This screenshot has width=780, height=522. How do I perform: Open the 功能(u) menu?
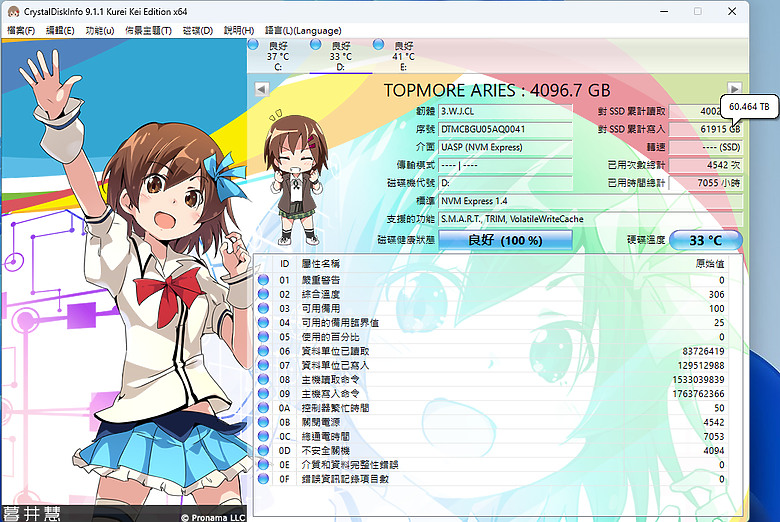point(99,30)
